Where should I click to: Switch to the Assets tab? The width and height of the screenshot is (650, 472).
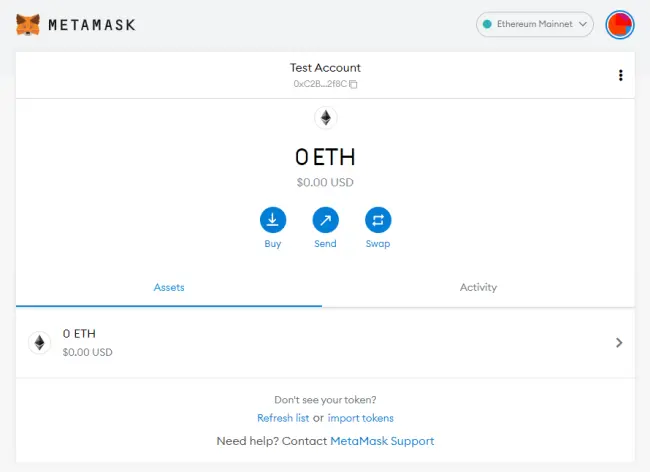169,287
